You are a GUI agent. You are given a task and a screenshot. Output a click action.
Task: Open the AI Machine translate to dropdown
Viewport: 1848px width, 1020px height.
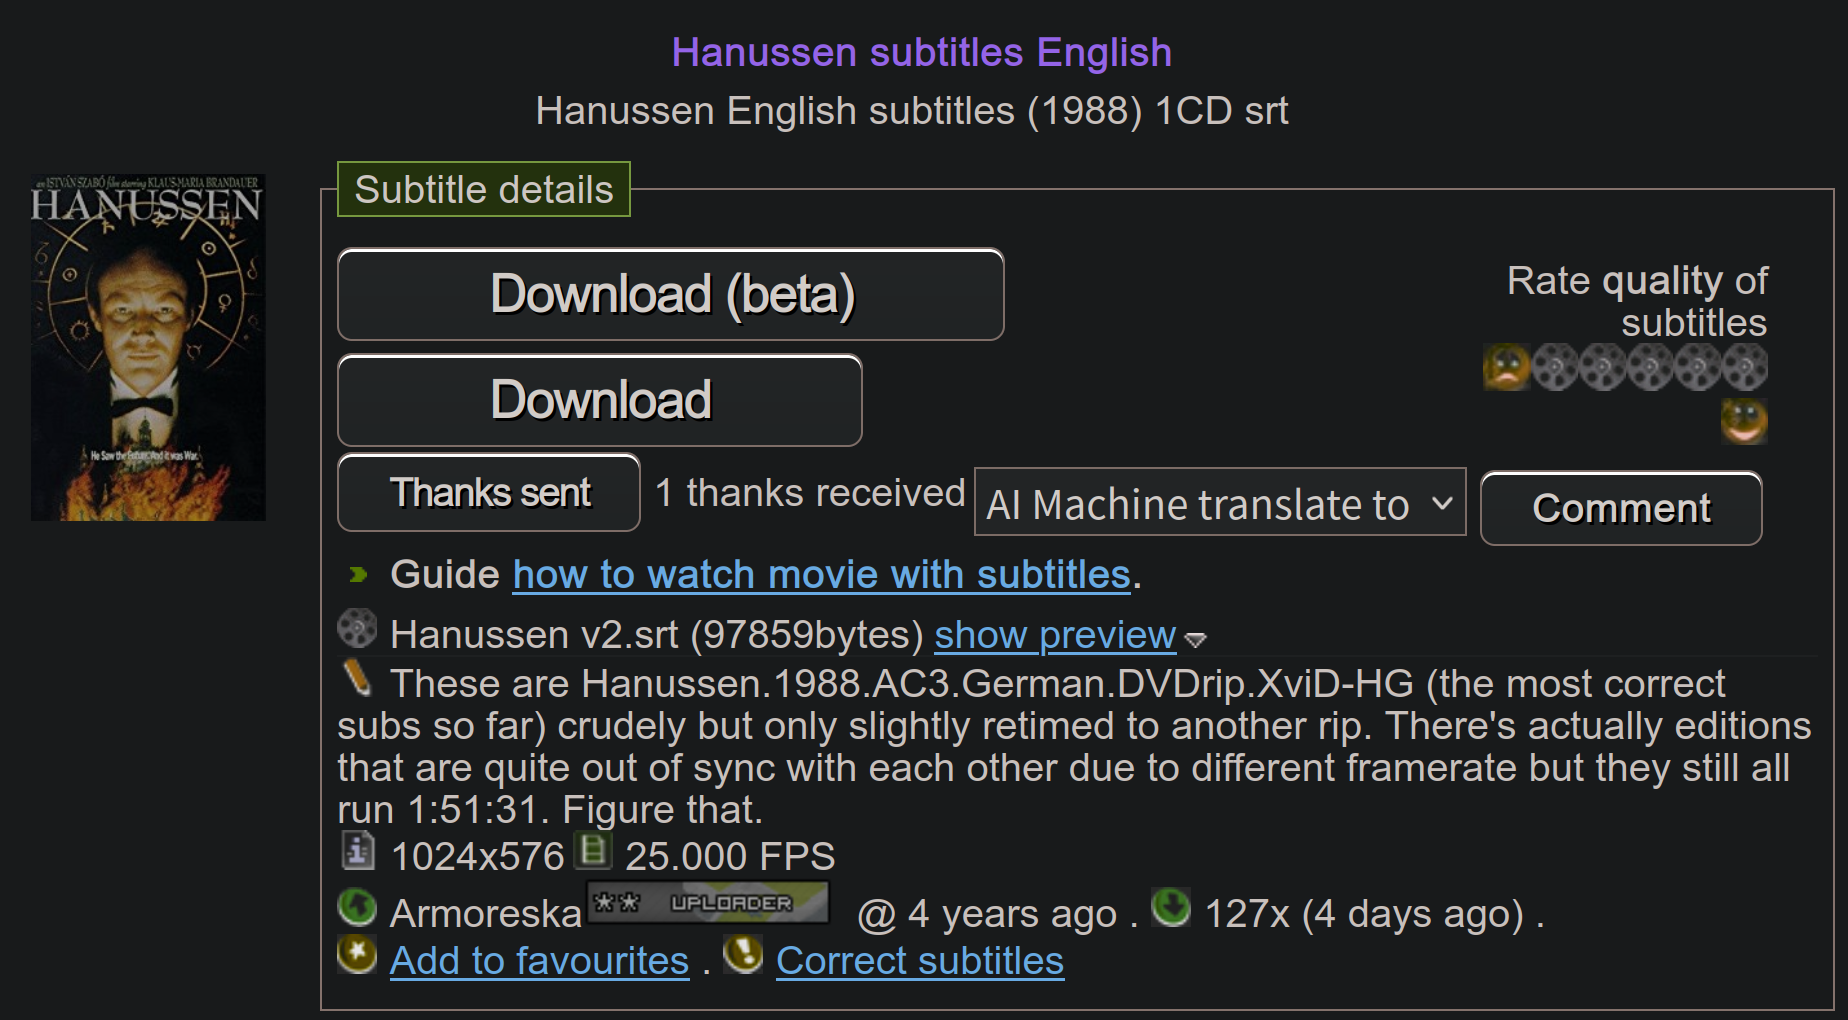click(x=1219, y=503)
